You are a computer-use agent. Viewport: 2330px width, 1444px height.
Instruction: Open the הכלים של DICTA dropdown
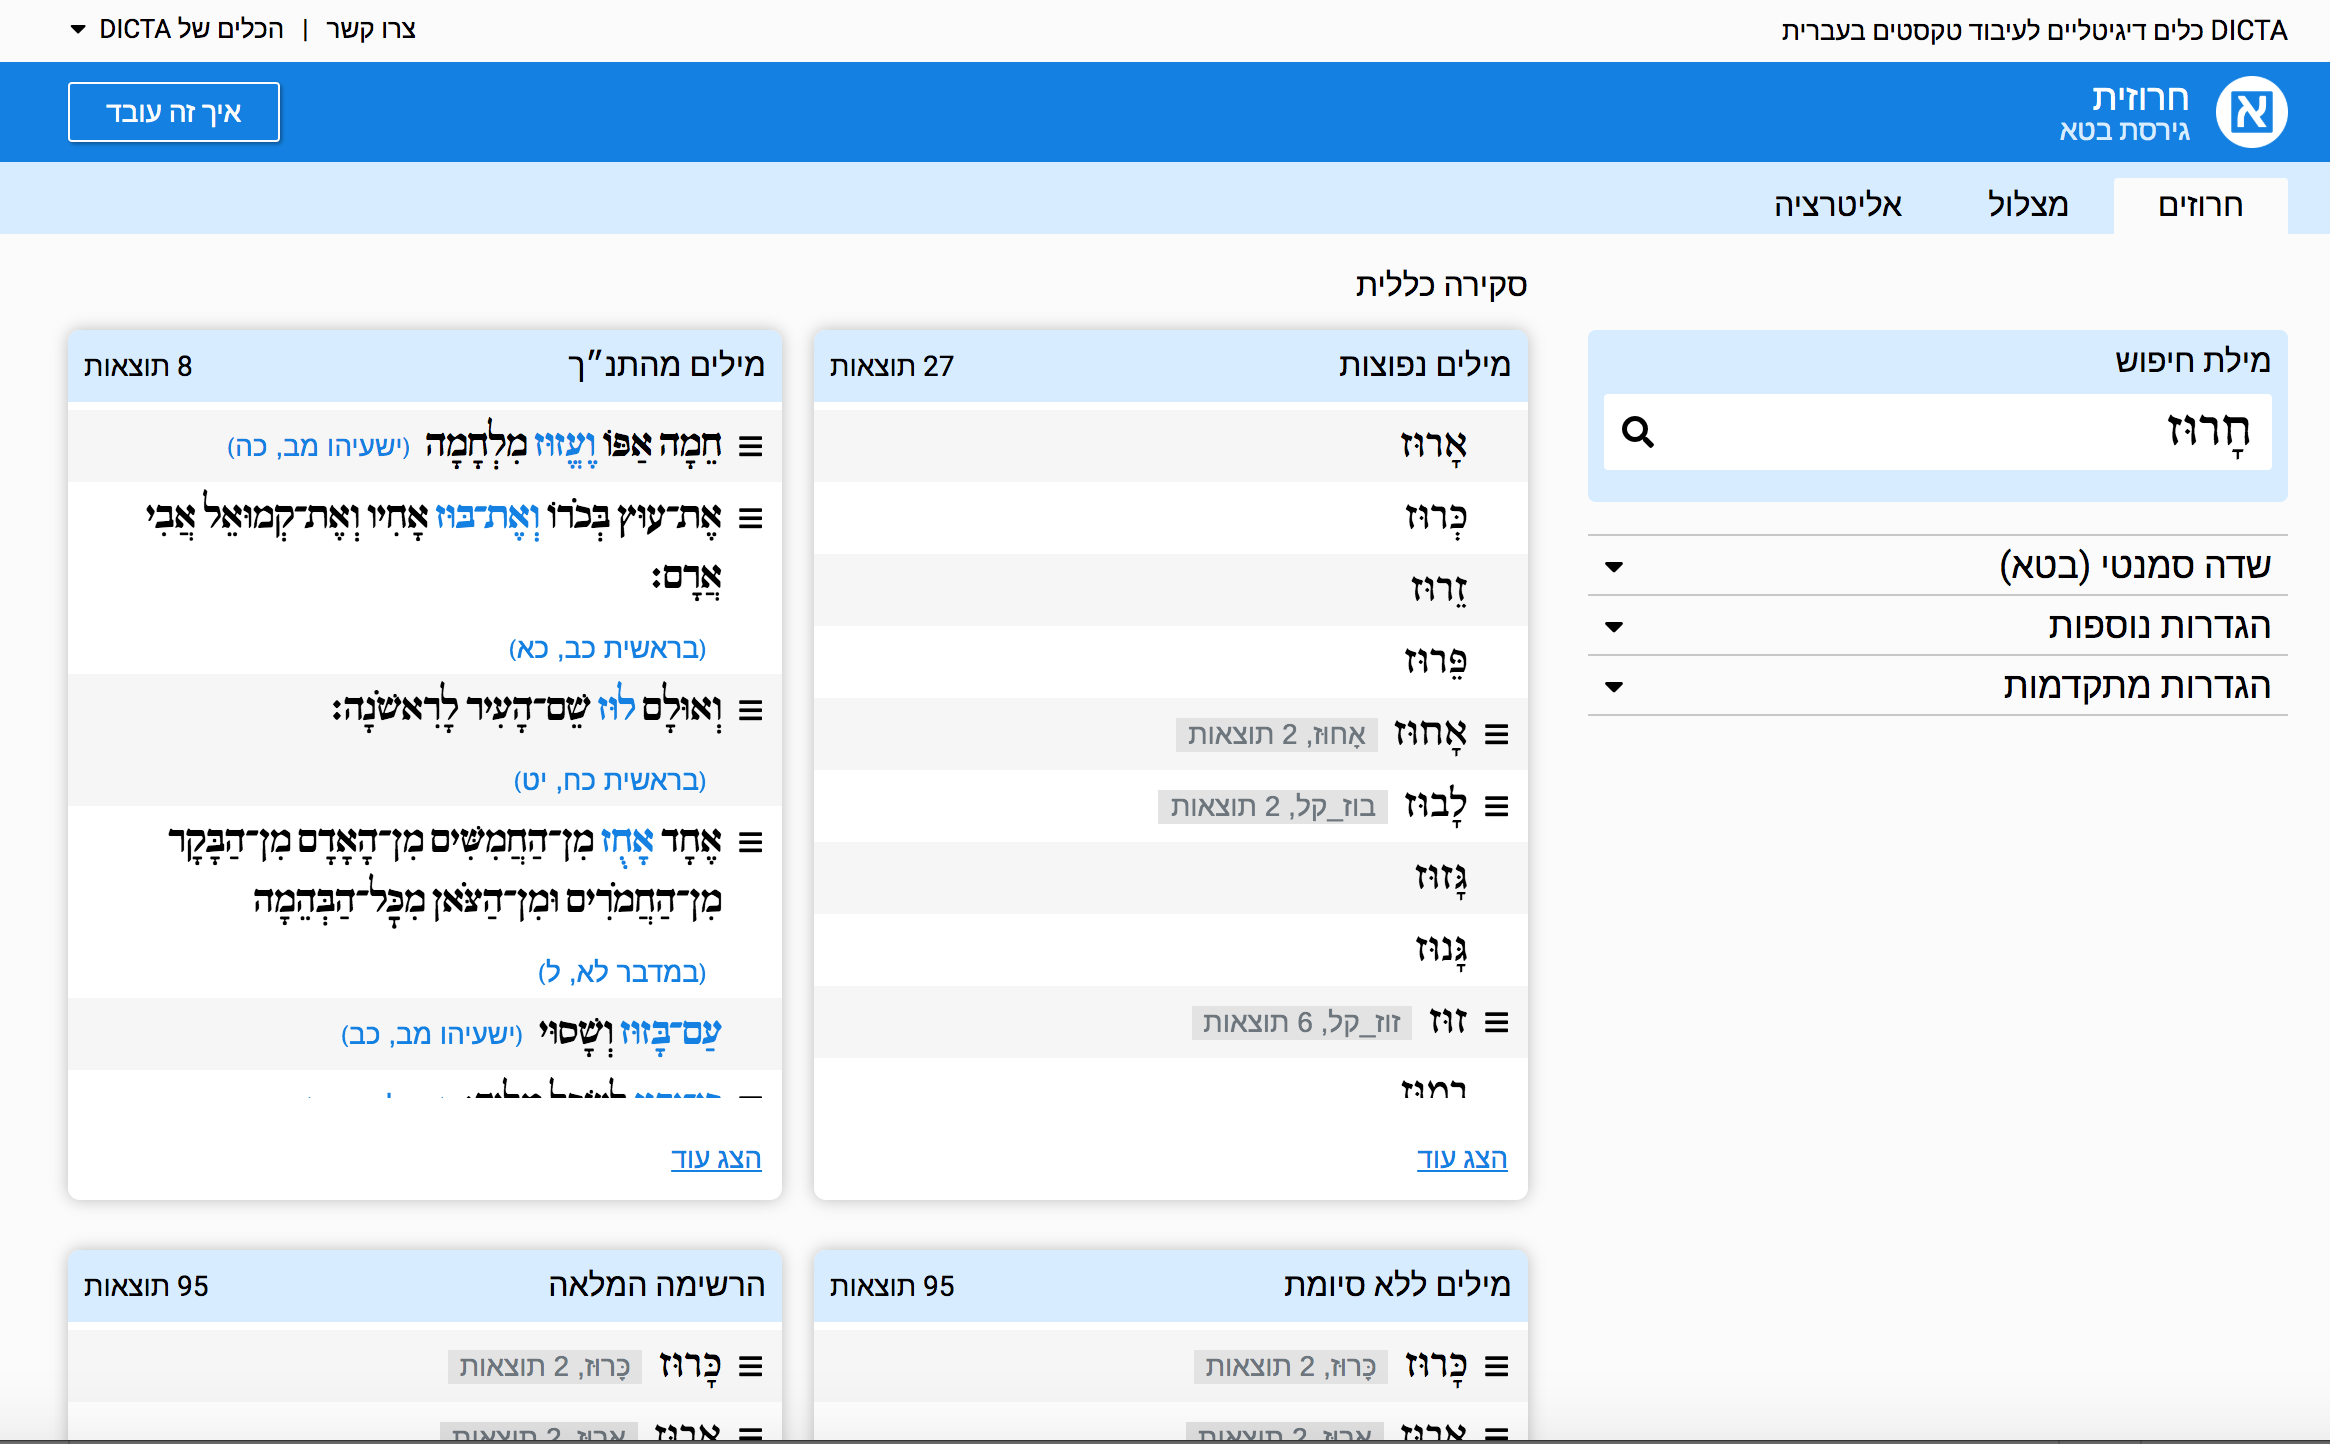[x=178, y=29]
